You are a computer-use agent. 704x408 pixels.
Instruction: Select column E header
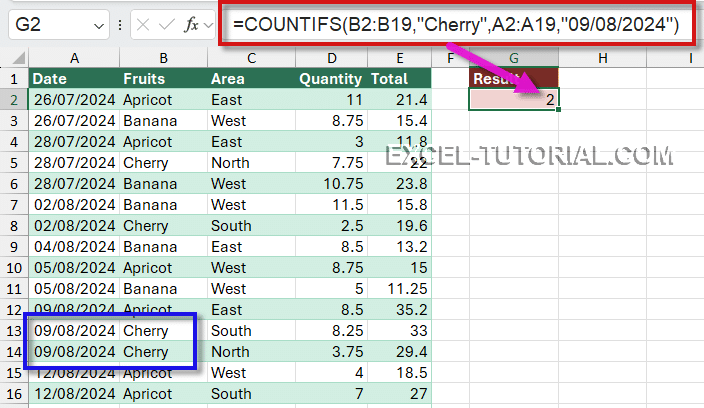400,58
